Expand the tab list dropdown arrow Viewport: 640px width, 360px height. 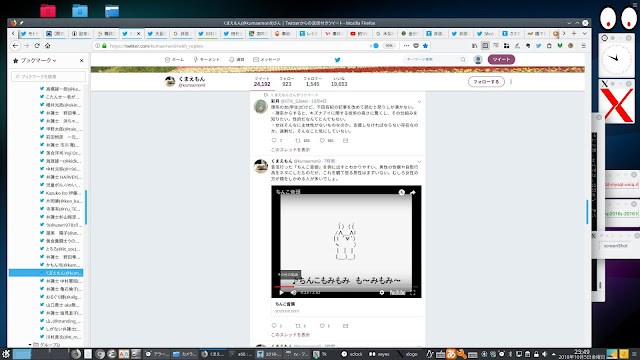[x=584, y=33]
